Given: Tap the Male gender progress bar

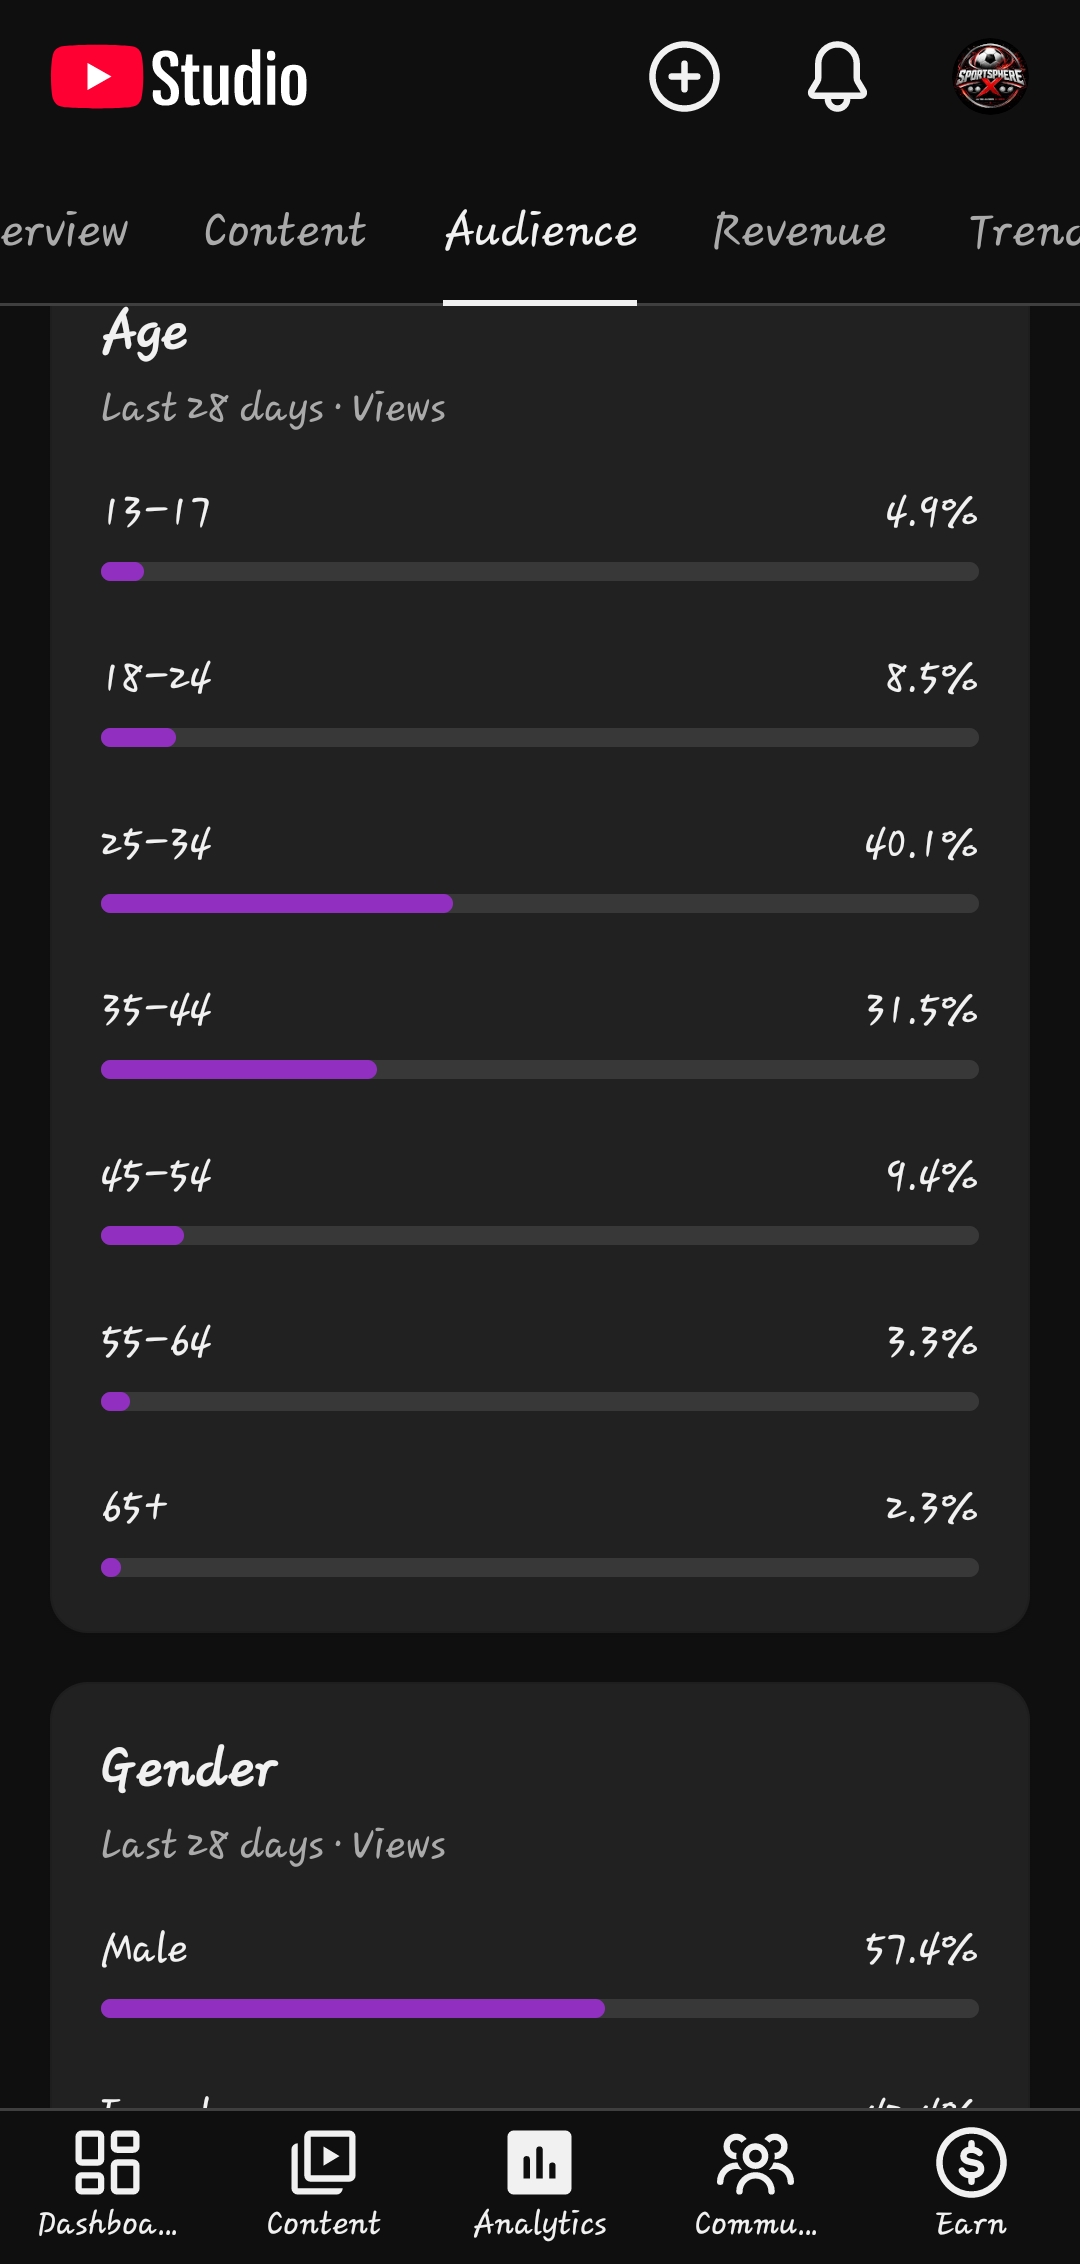Looking at the screenshot, I should click(x=540, y=2009).
